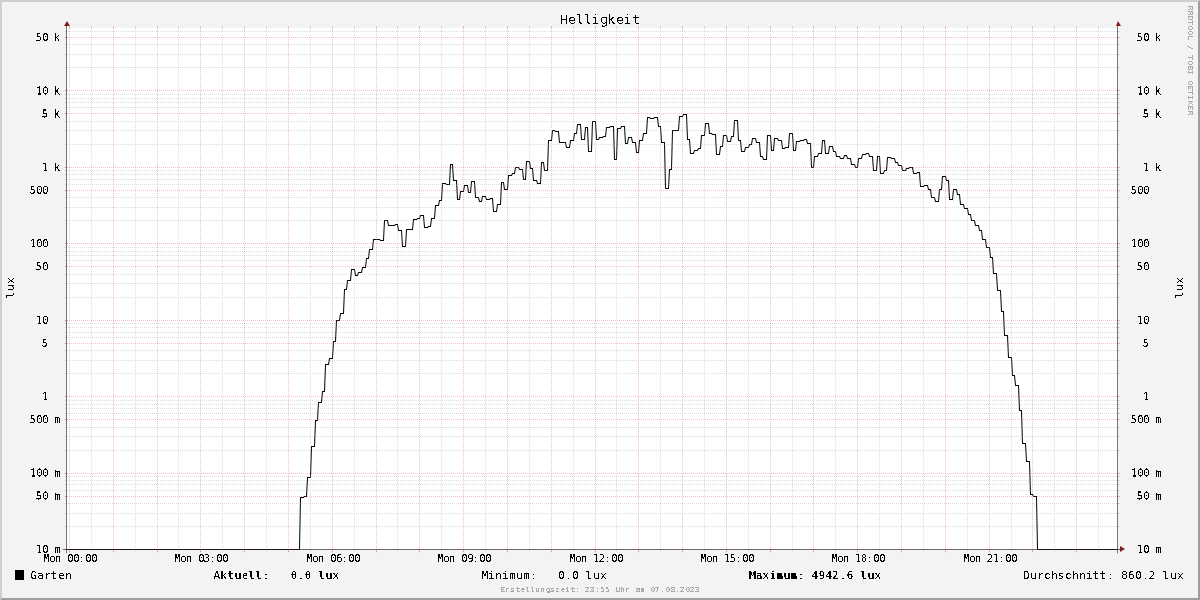Select x-axis label 'Mon 03:00'
This screenshot has height=600, width=1200.
201,558
